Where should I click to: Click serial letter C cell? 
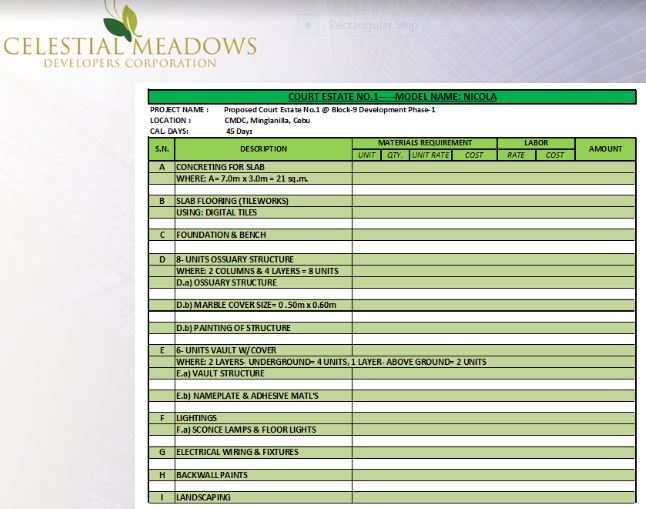pos(162,235)
